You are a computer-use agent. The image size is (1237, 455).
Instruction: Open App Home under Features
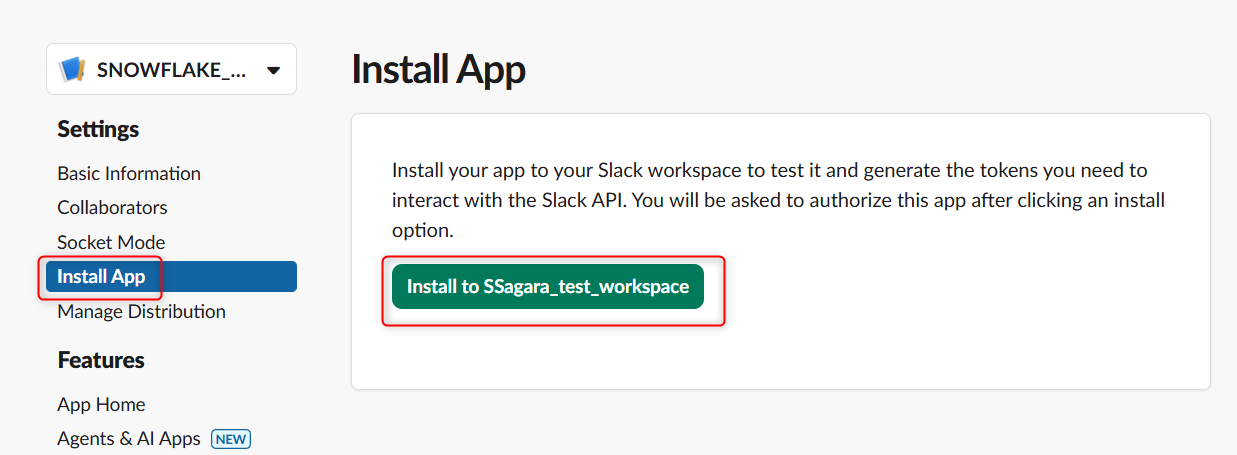[101, 404]
